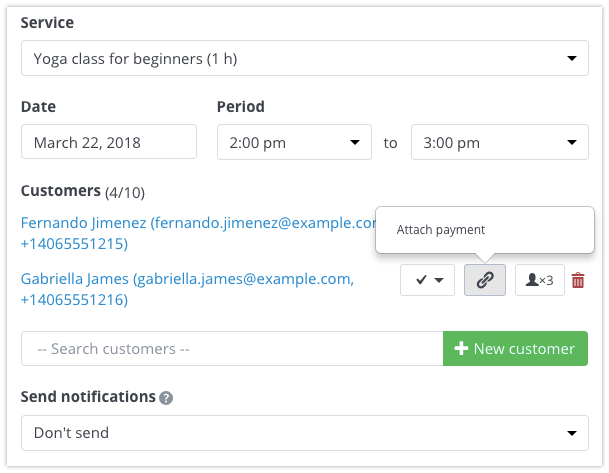
Task: Open the approved status checkmark dropdown
Action: tap(427, 280)
